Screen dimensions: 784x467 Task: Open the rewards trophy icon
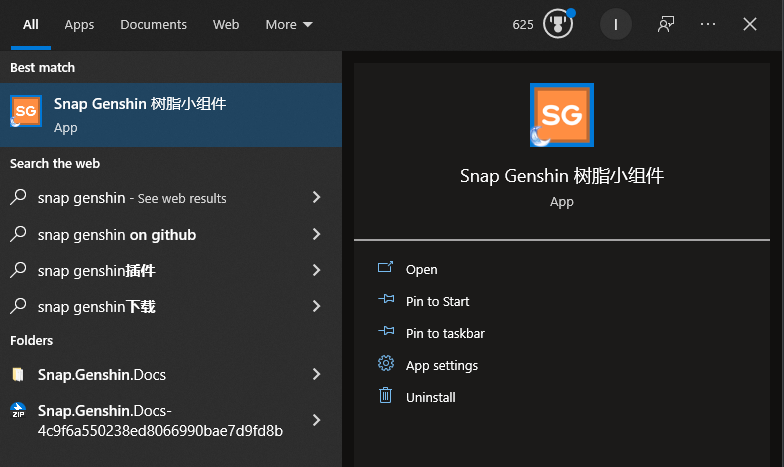pyautogui.click(x=558, y=24)
